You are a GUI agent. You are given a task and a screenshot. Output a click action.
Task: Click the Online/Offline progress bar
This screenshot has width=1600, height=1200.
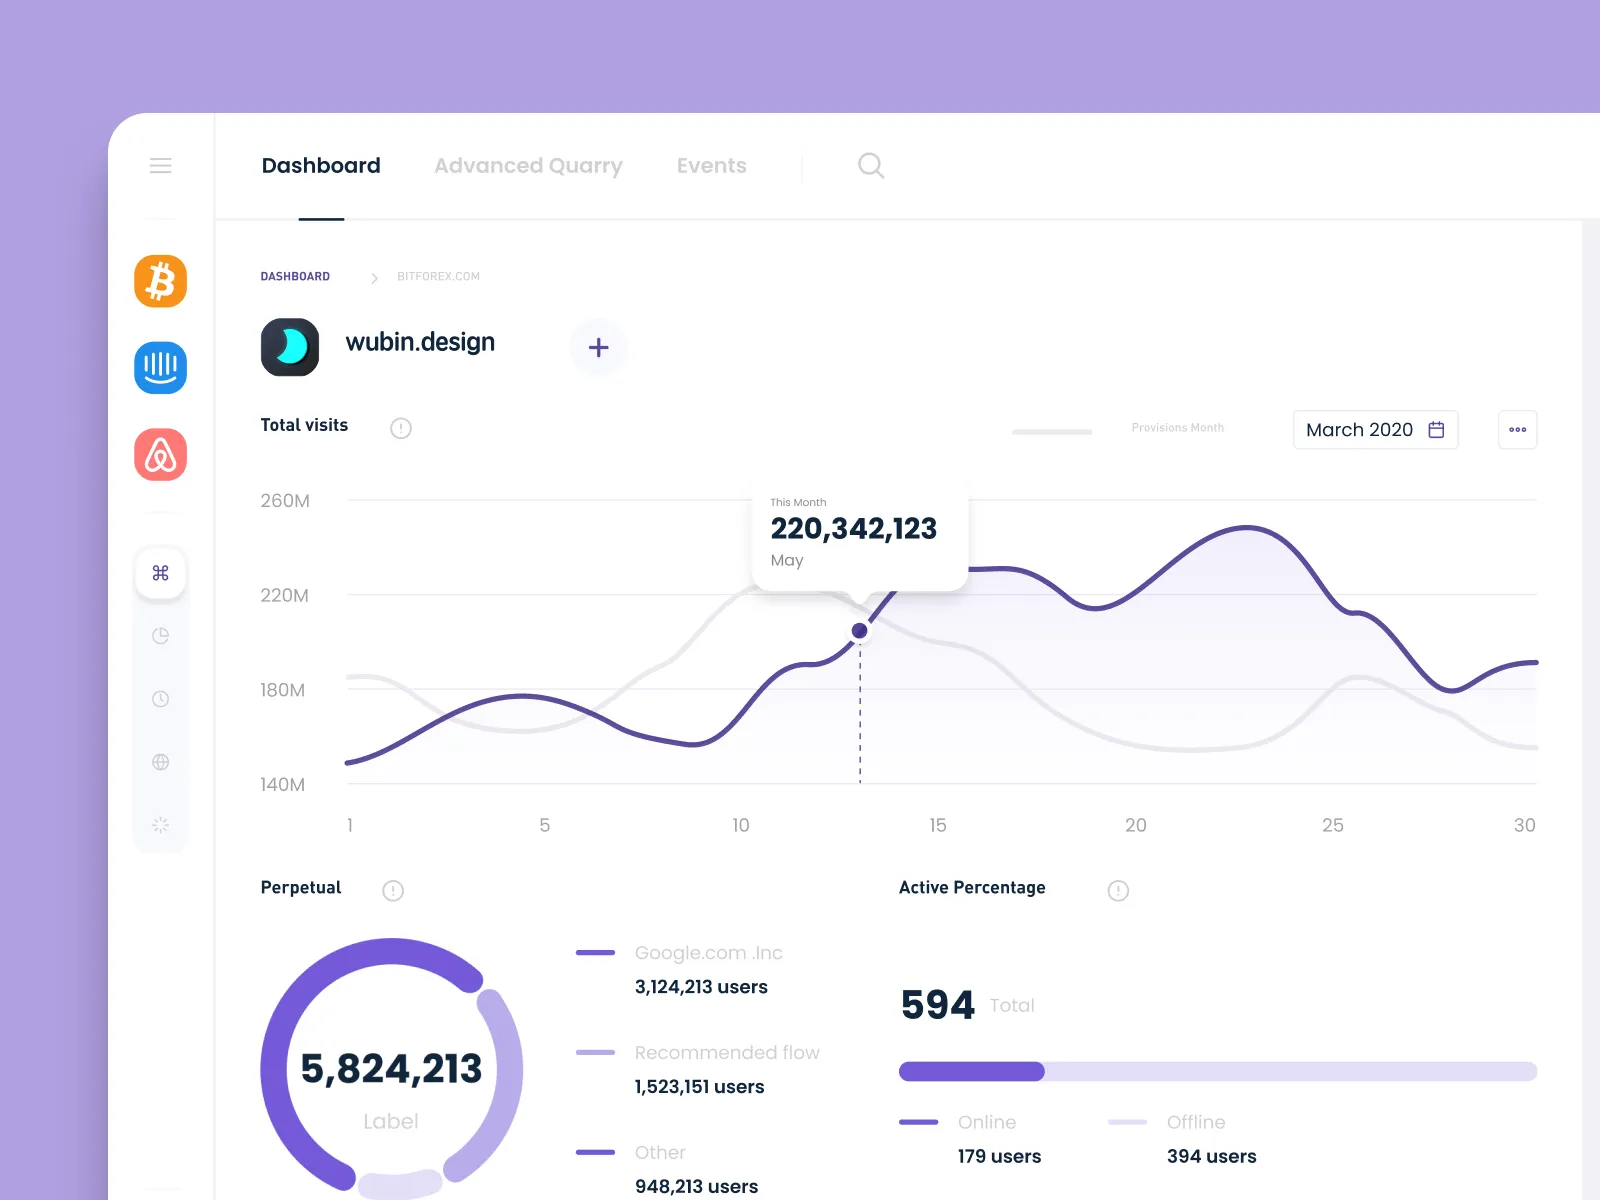tap(1217, 1071)
